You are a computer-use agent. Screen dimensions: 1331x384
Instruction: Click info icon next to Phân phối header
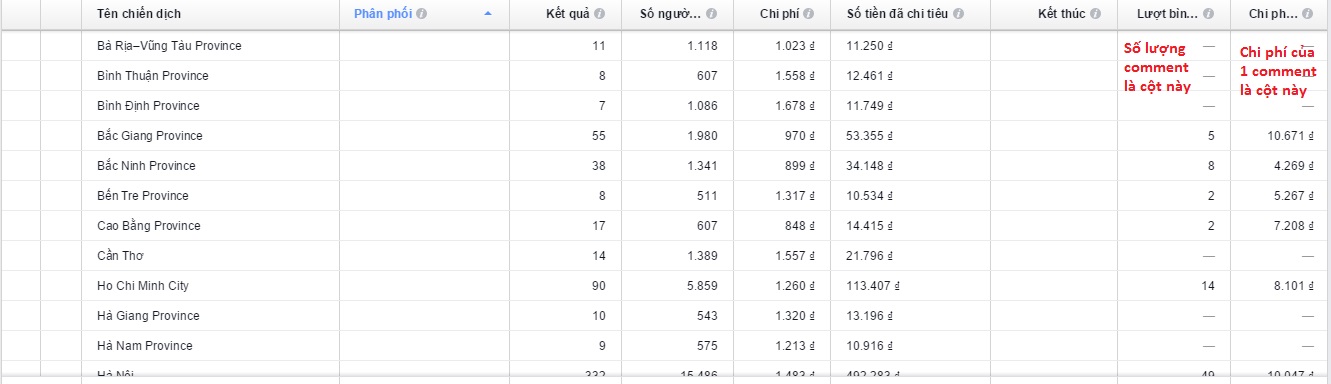pyautogui.click(x=421, y=14)
